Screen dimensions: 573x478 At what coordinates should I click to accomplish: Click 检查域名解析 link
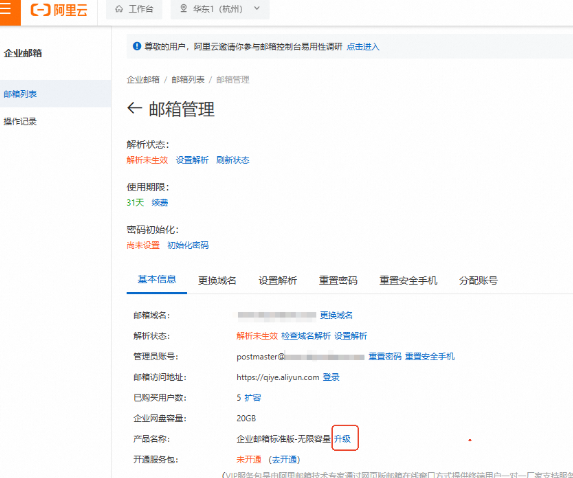[306, 335]
